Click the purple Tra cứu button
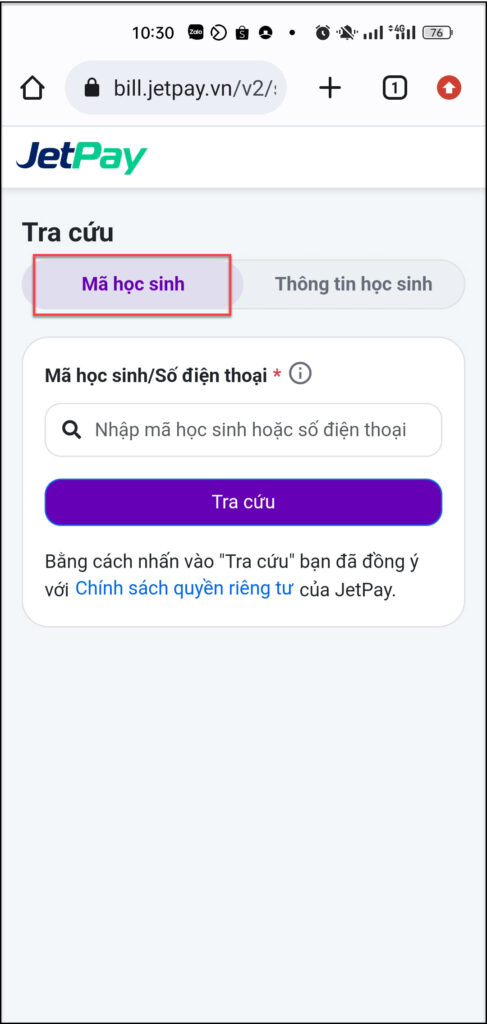This screenshot has height=1024, width=487. [x=244, y=502]
